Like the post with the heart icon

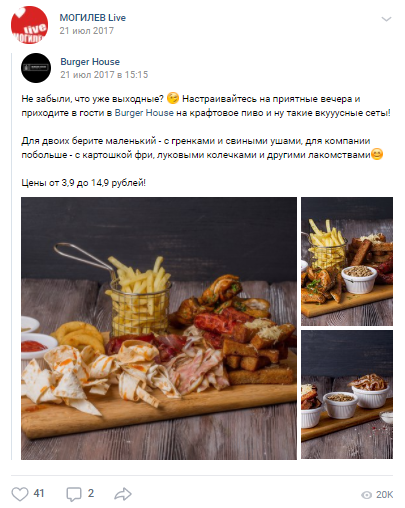coord(20,494)
